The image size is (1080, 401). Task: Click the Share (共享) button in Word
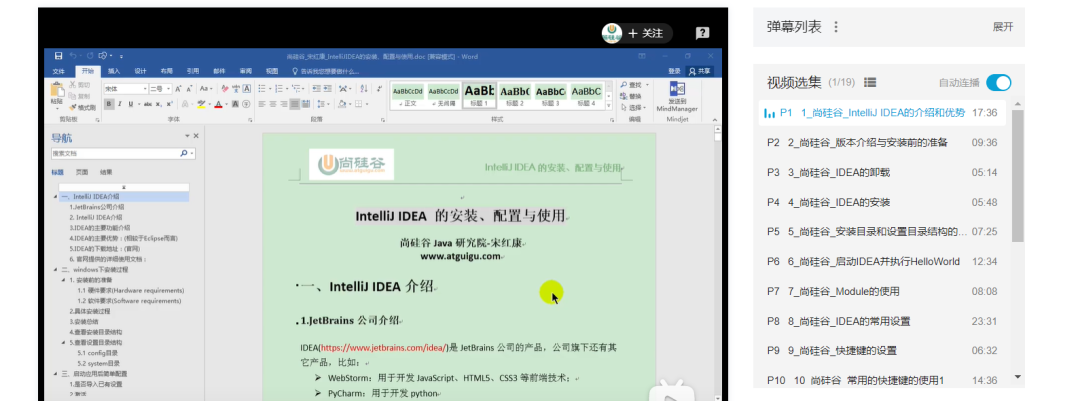click(700, 71)
